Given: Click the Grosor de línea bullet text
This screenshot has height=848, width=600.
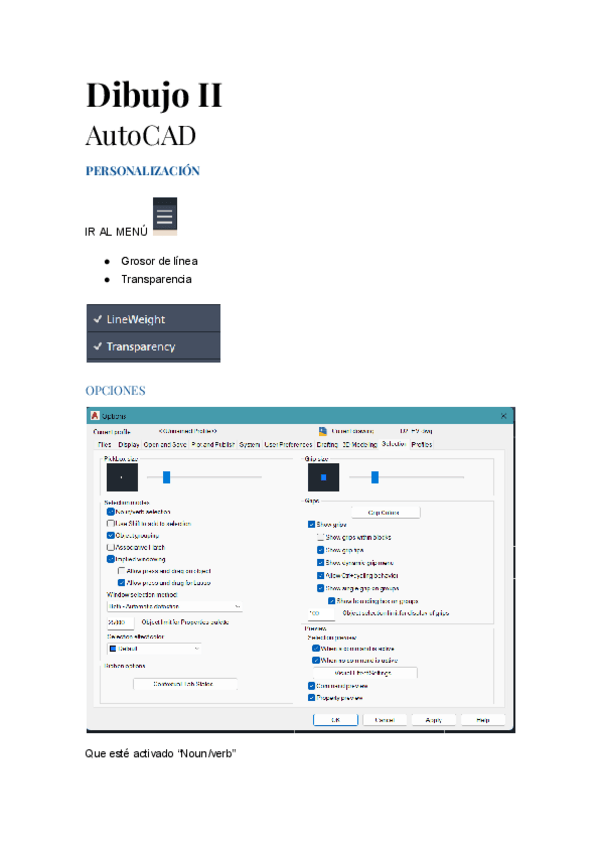Looking at the screenshot, I should pos(159,261).
